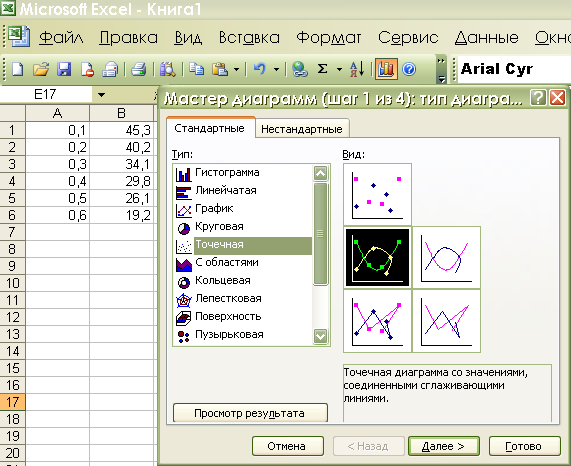
Task: Click the cell containing 45,3
Action: tap(121, 130)
